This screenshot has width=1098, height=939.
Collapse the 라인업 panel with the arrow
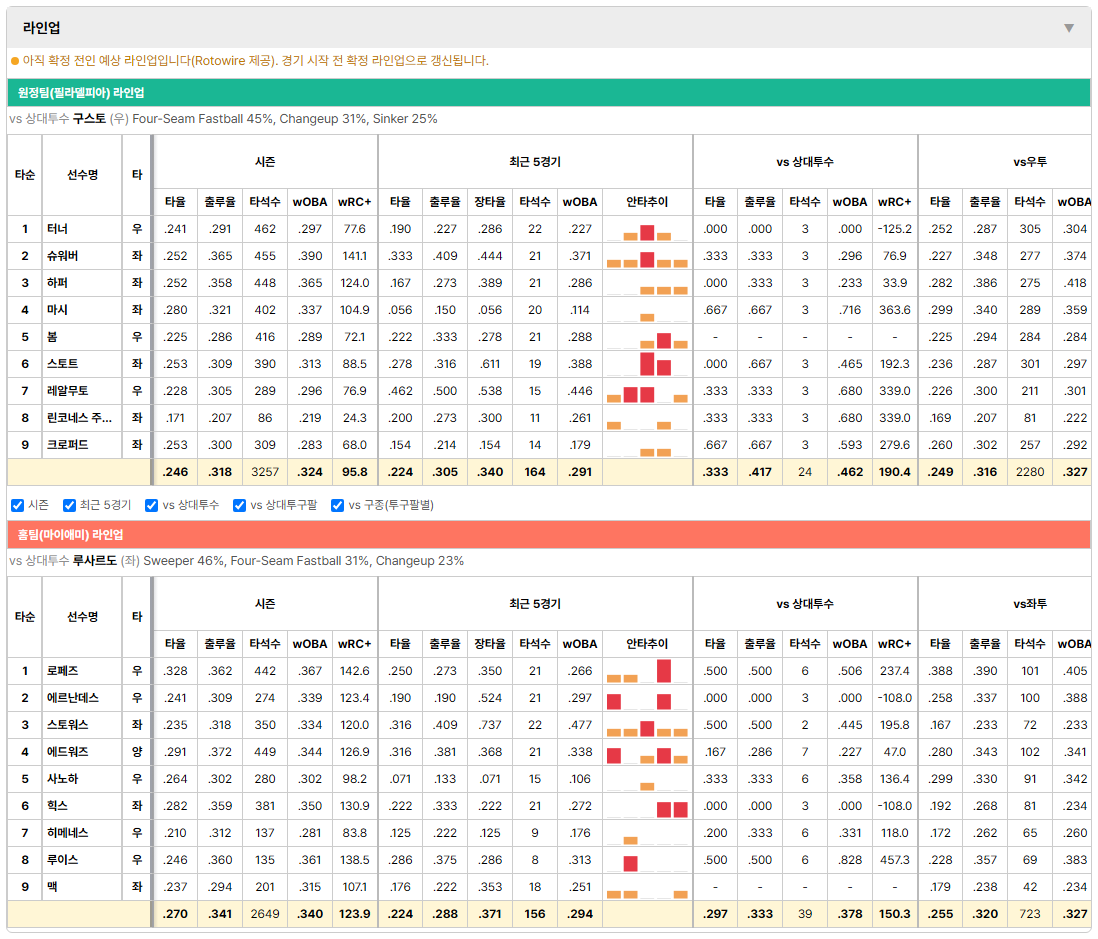click(1069, 28)
